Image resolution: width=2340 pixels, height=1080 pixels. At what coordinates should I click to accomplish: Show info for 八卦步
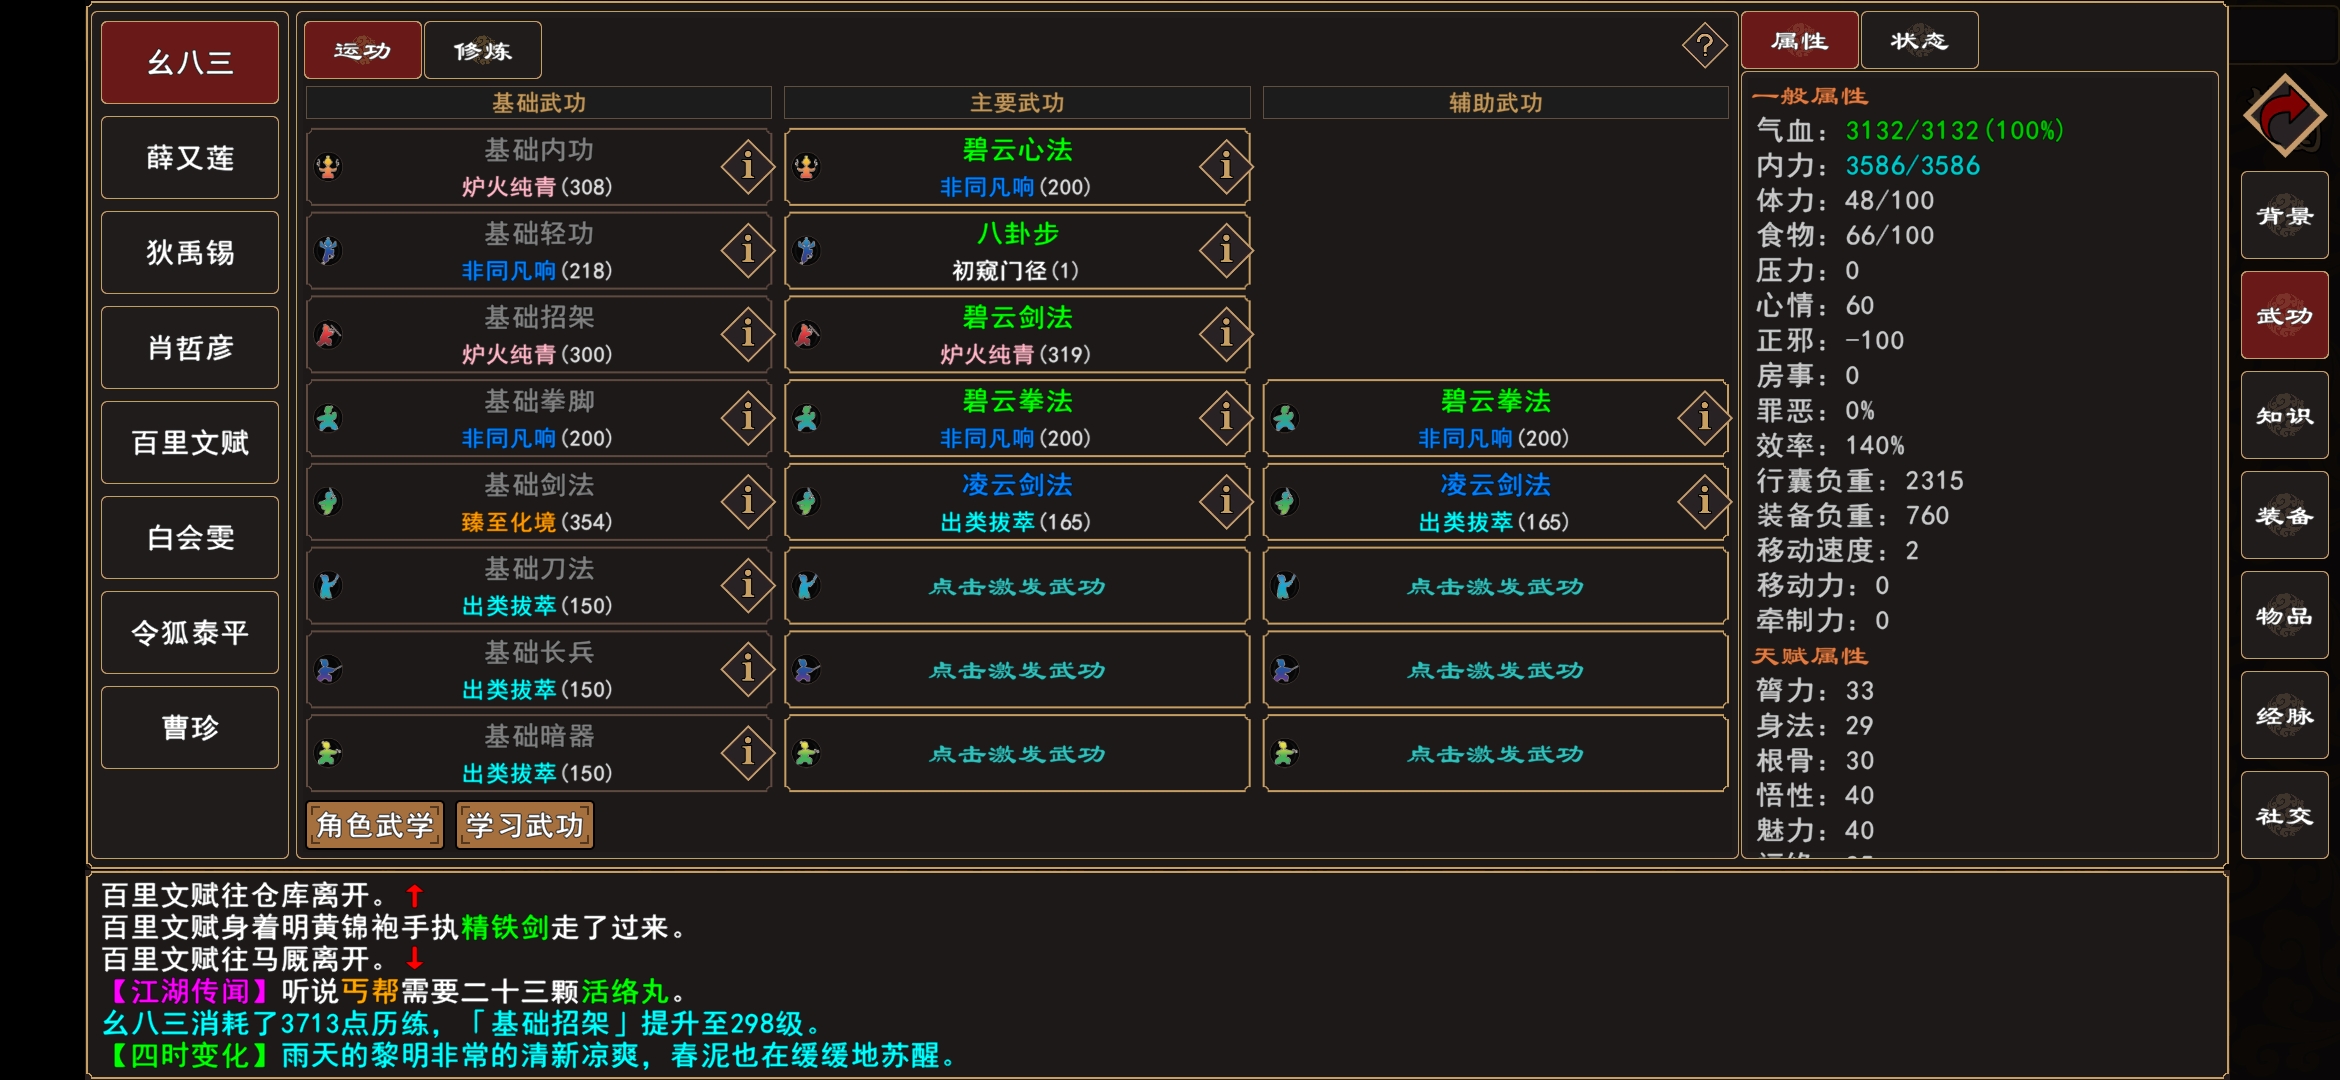coord(1225,250)
